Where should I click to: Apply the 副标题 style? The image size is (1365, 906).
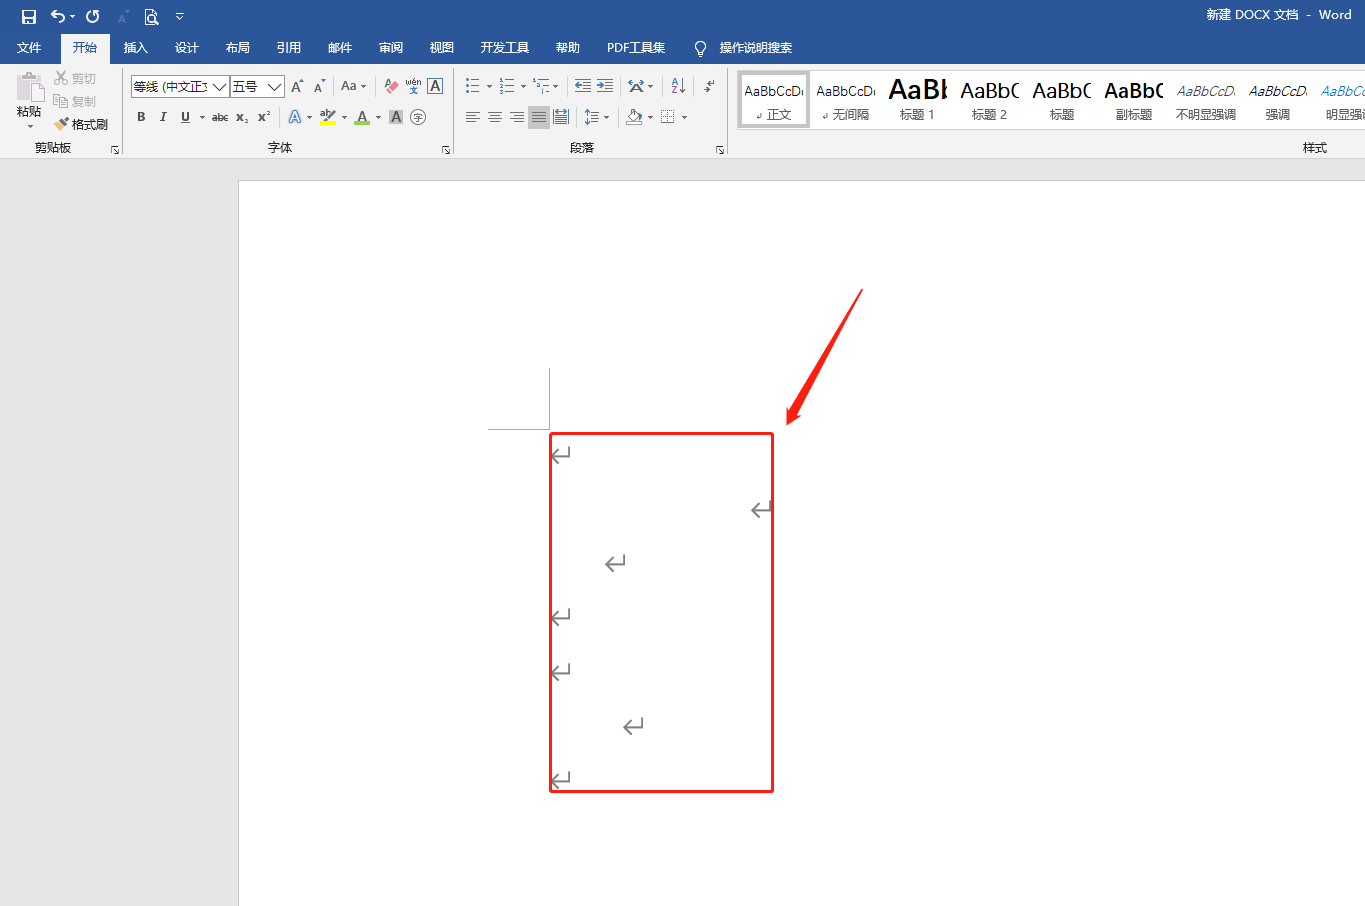1133,100
